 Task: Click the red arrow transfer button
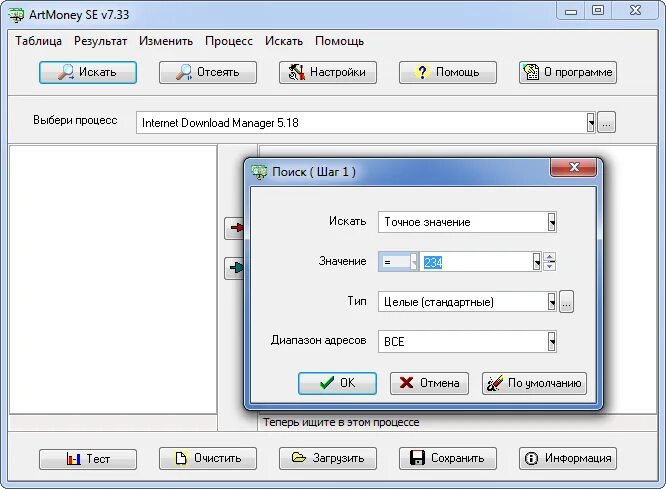234,228
